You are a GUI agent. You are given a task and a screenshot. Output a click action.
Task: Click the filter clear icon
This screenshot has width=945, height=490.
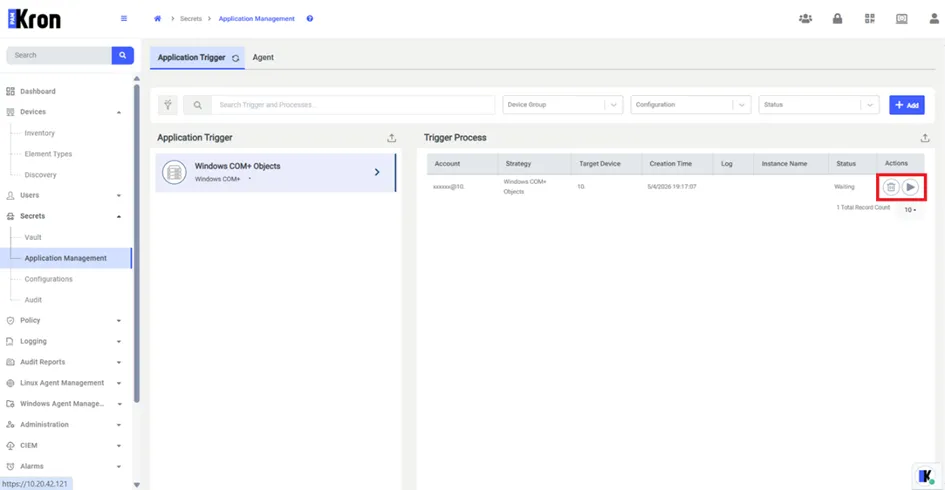168,105
